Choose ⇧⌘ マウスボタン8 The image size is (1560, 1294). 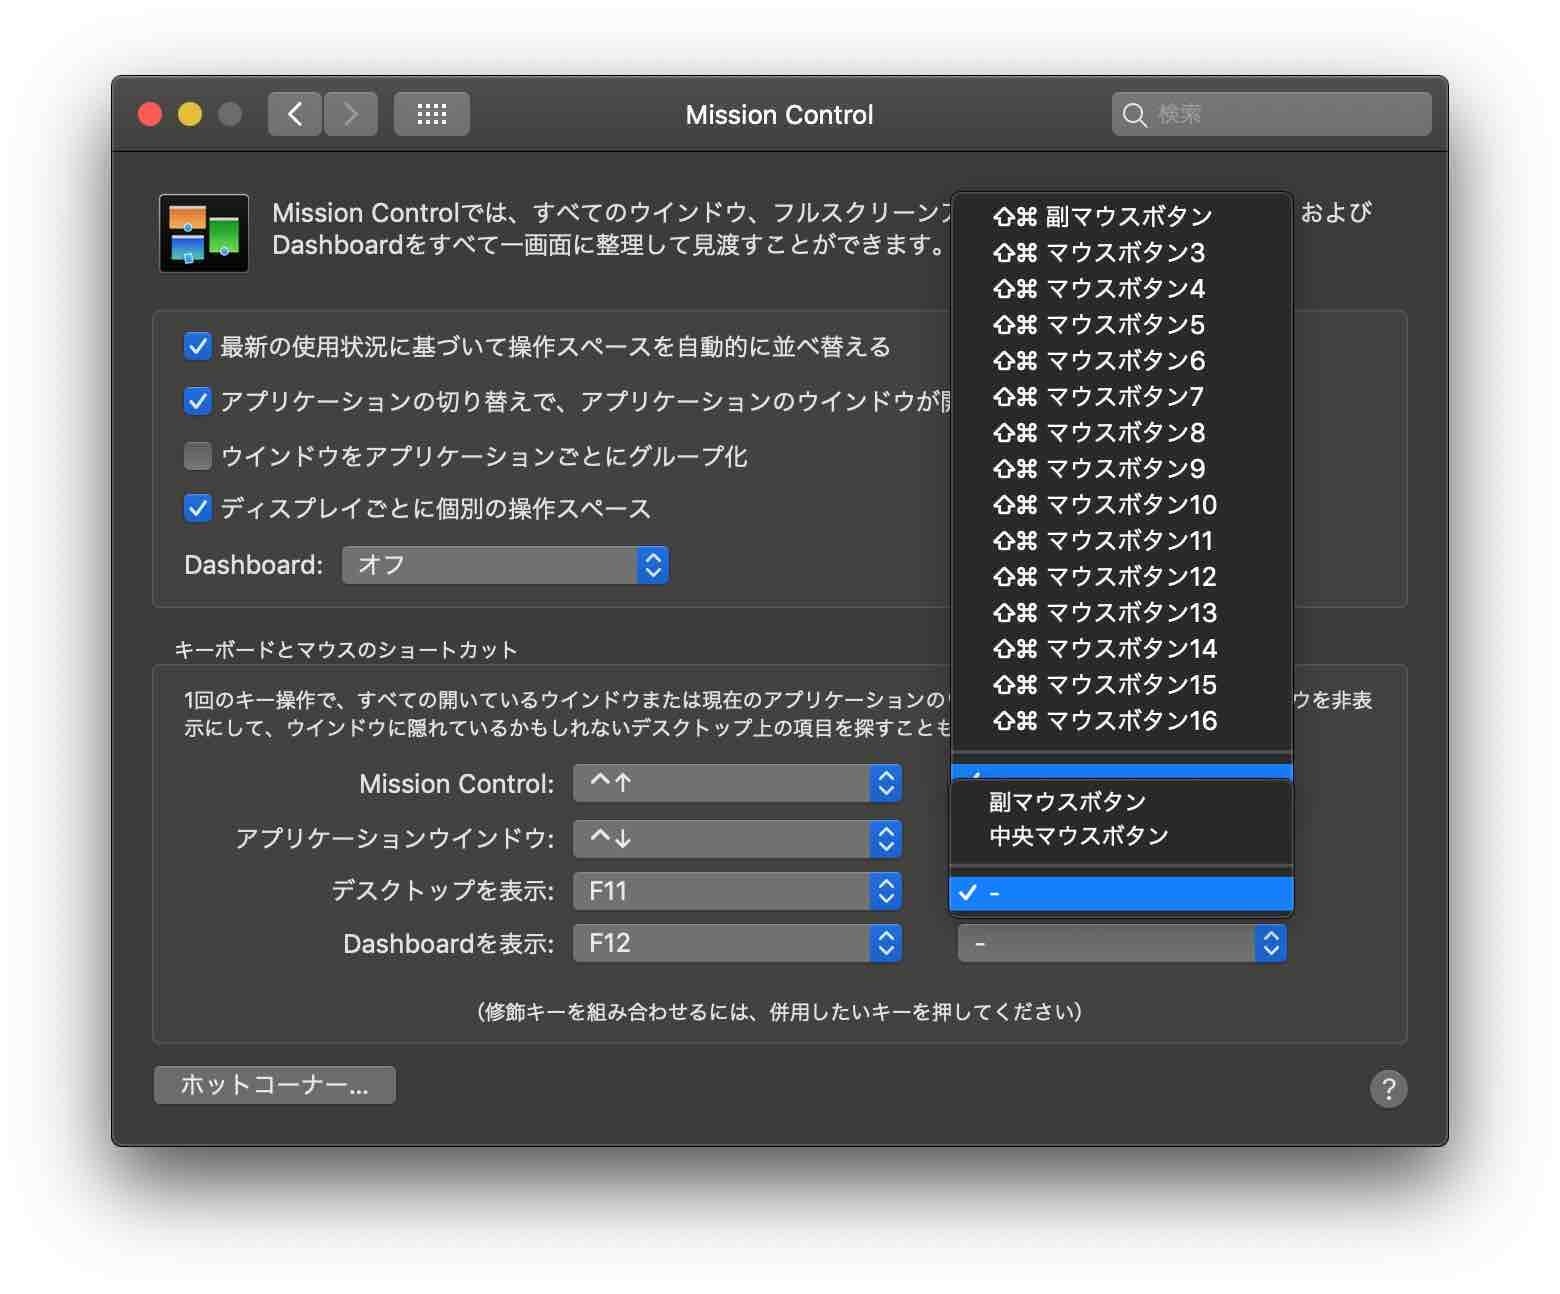tap(1122, 432)
